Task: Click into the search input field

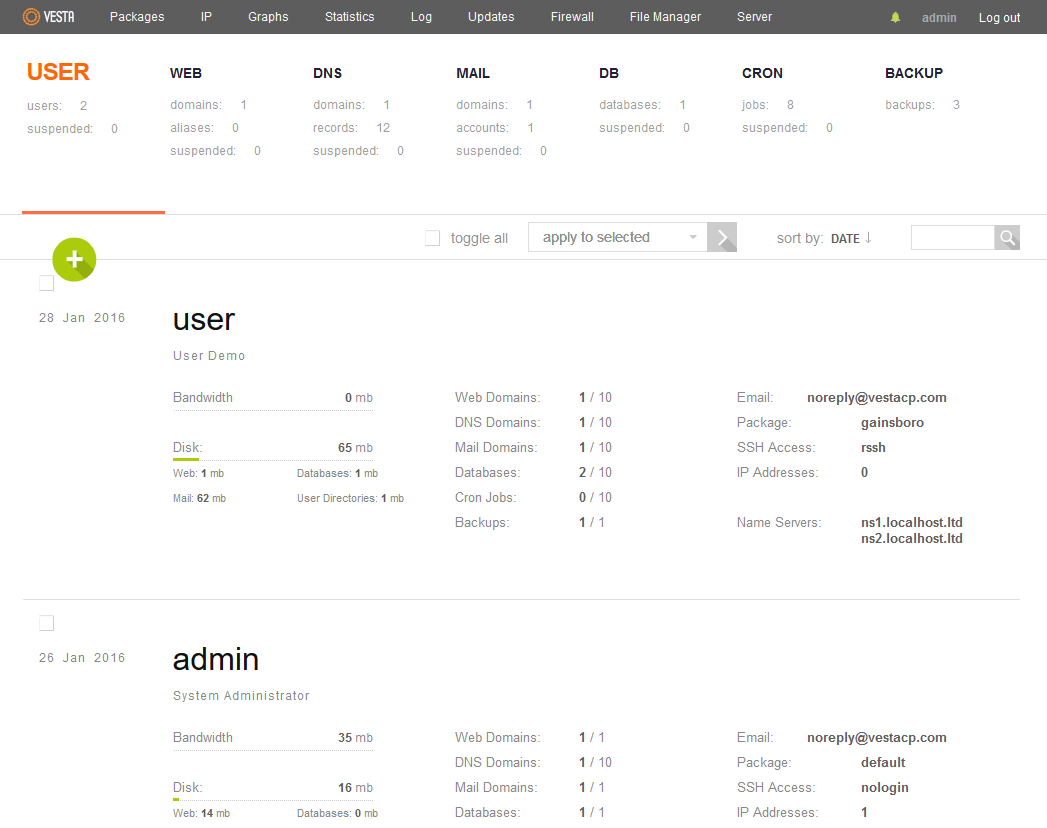Action: pyautogui.click(x=952, y=238)
